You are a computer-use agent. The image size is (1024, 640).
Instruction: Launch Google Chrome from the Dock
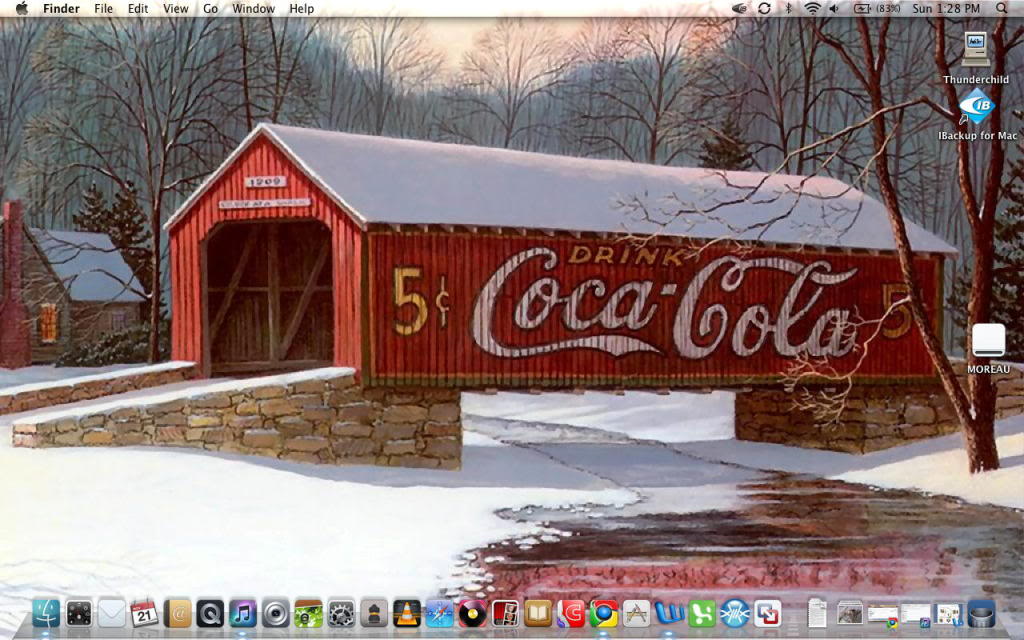pos(603,614)
